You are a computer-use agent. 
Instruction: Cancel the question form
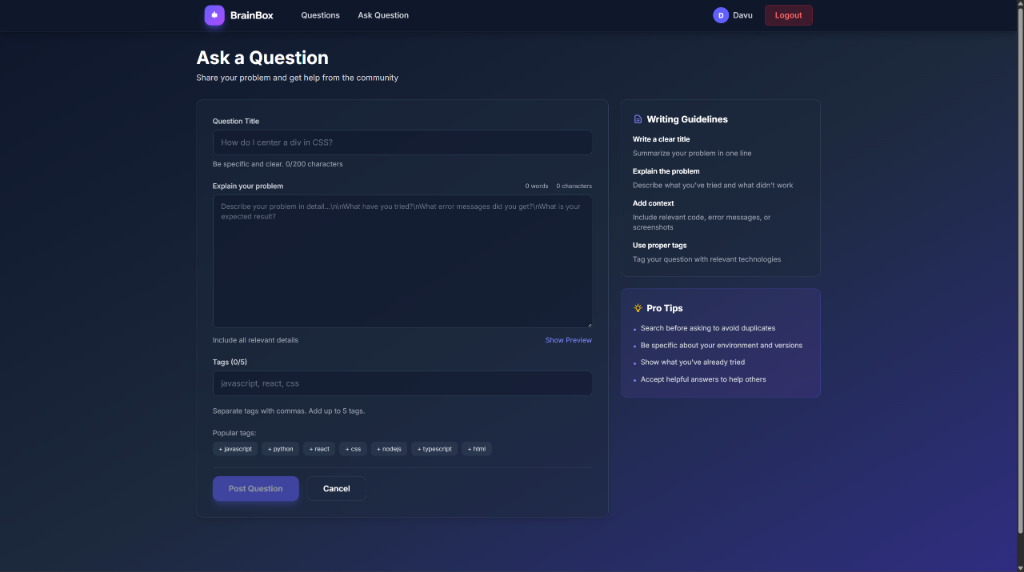336,488
